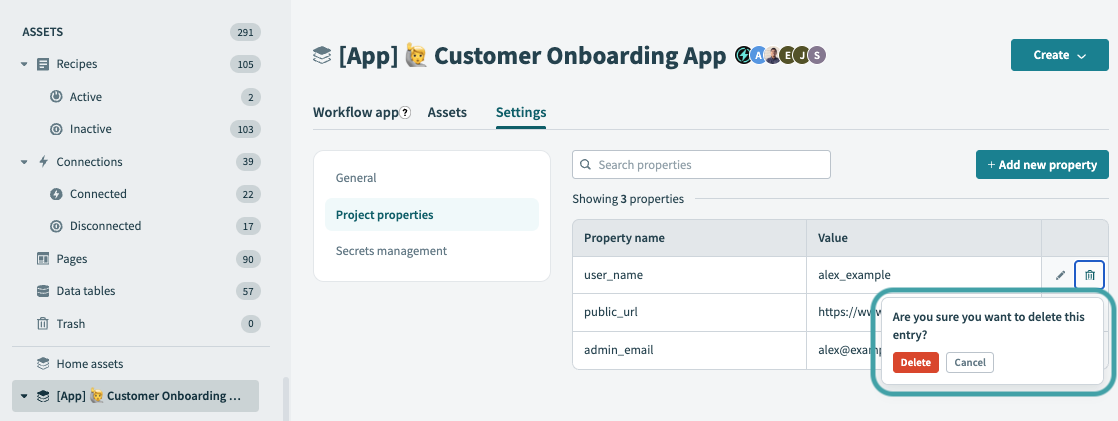Open Trash in the assets sidebar
The height and width of the screenshot is (421, 1118).
pos(70,324)
